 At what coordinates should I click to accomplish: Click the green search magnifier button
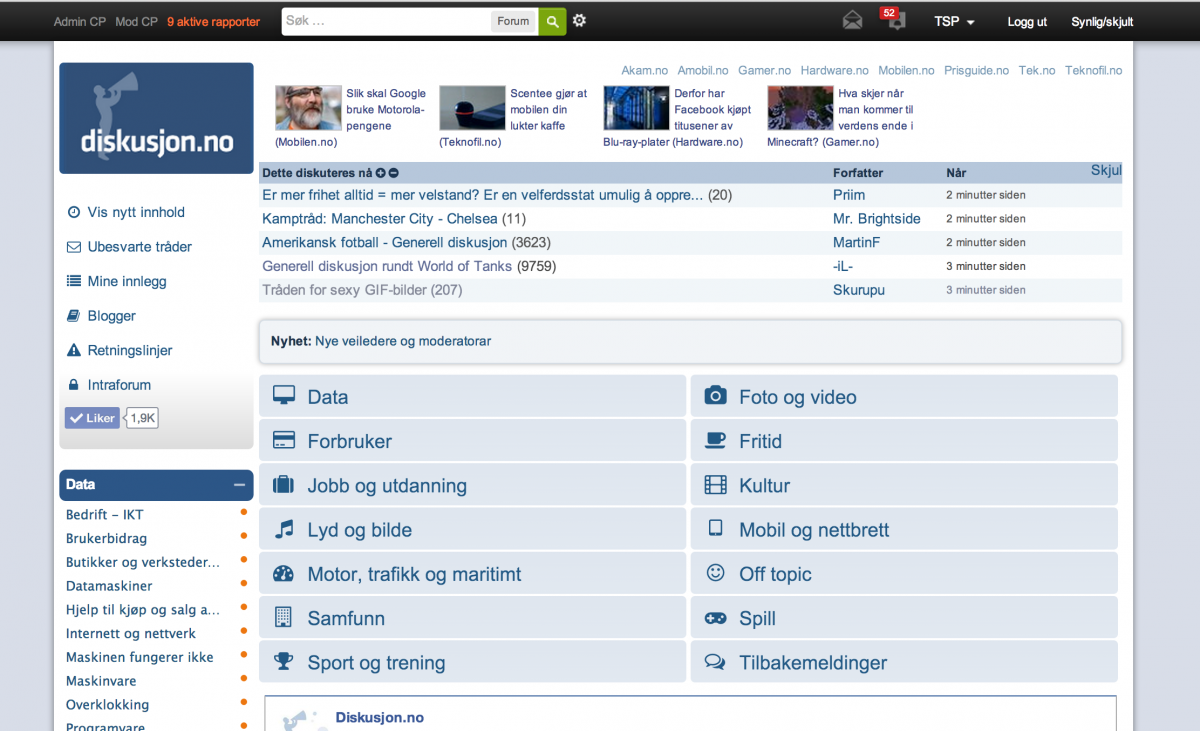[553, 21]
